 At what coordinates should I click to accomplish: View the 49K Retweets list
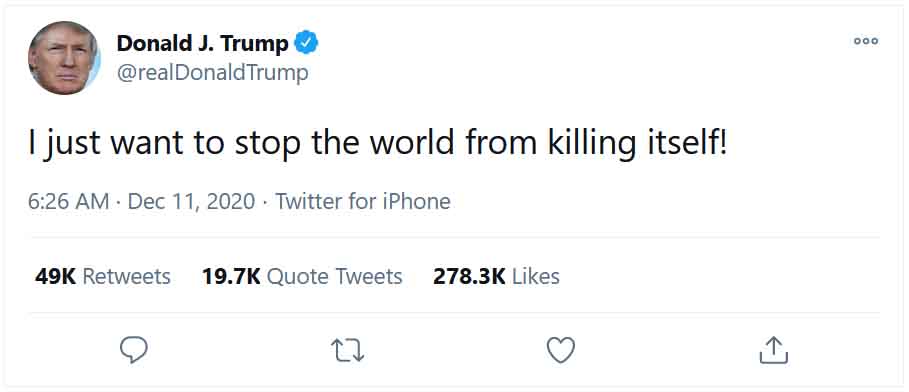(x=103, y=277)
